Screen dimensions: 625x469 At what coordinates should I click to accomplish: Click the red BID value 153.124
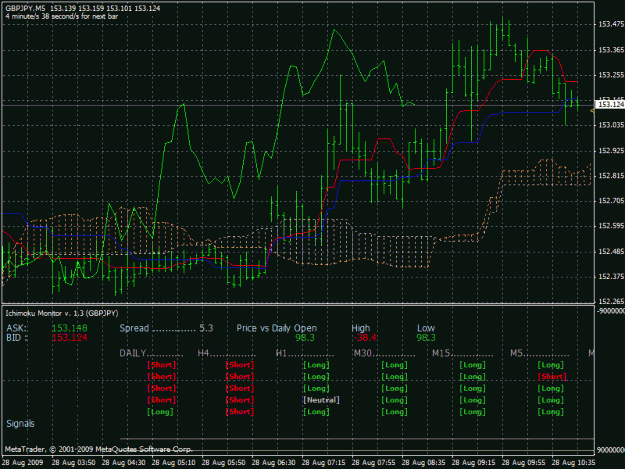(69, 338)
